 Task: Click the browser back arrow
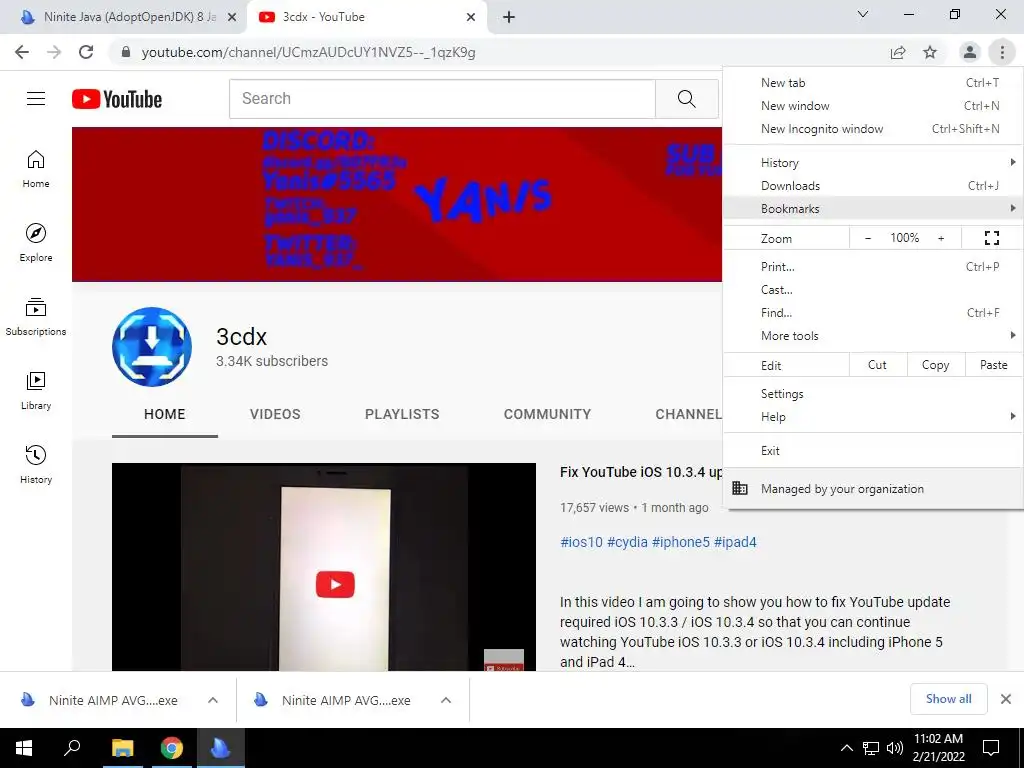22,52
